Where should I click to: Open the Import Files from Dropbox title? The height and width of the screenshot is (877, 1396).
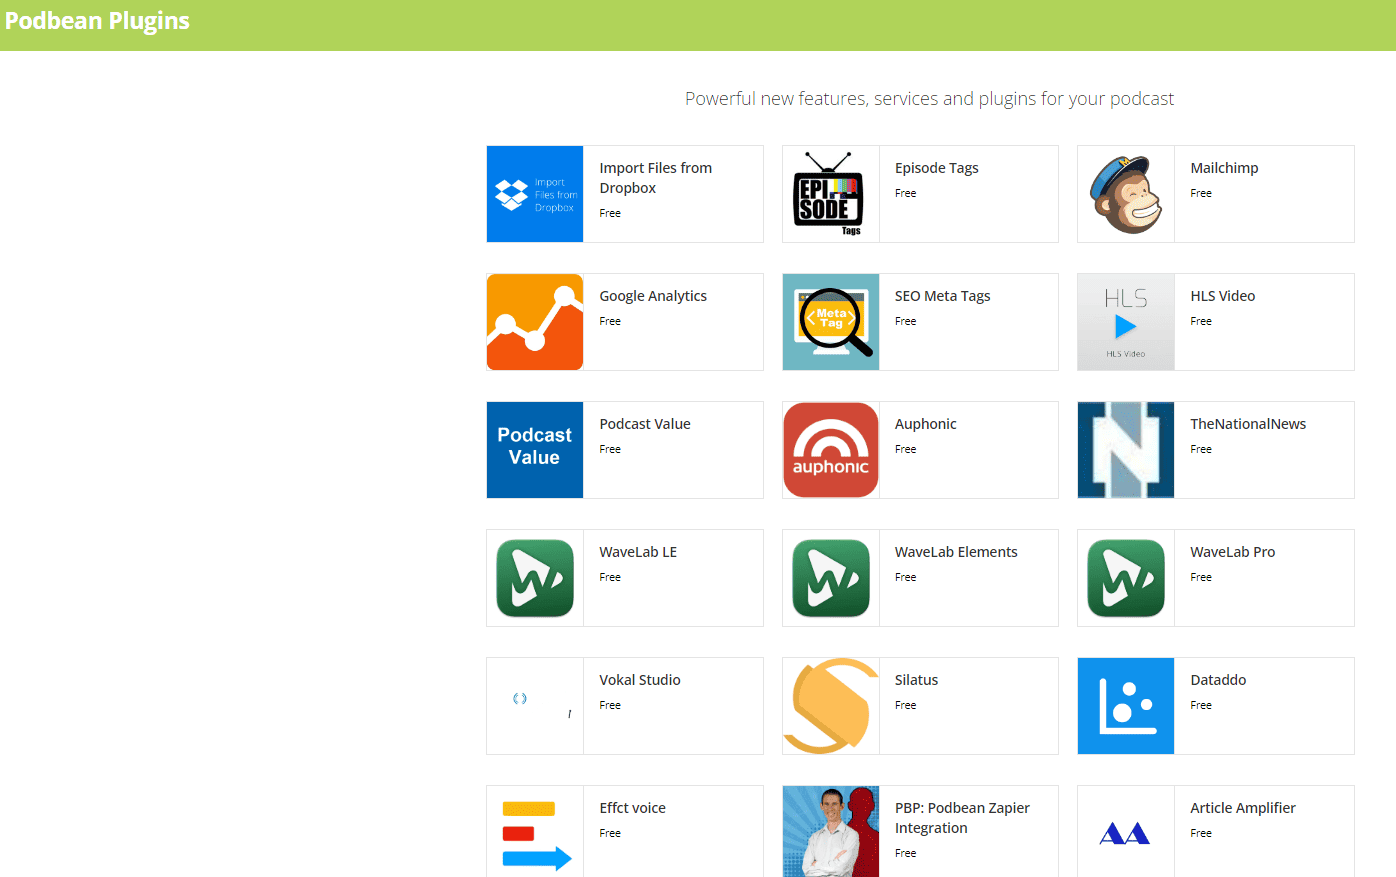click(x=656, y=178)
